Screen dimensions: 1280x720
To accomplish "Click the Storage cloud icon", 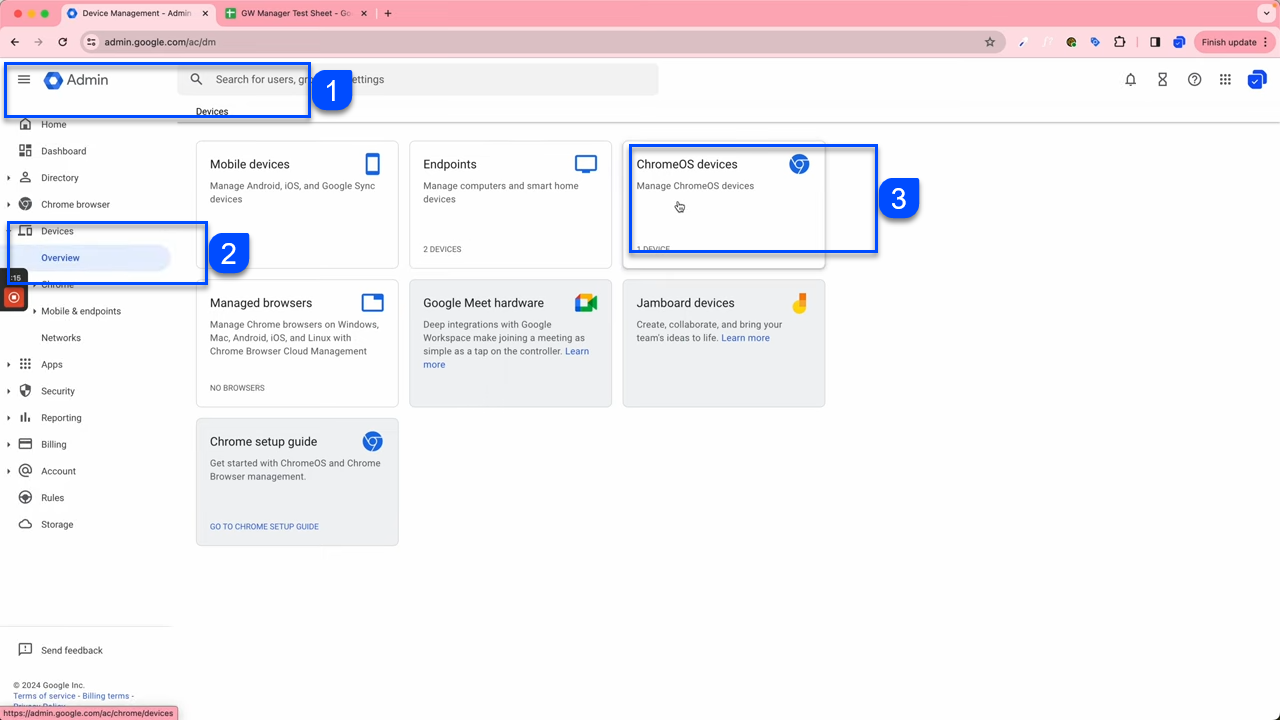I will (26, 524).
